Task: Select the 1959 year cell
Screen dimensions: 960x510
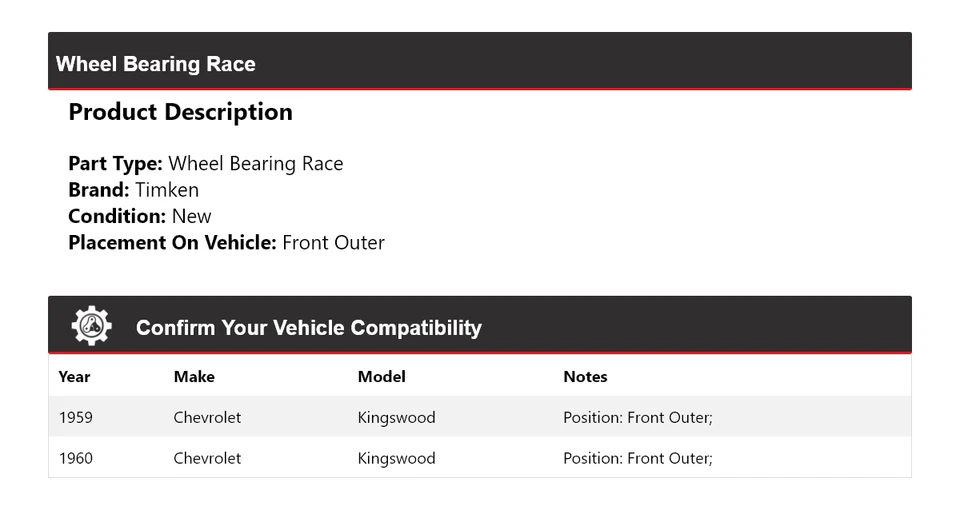Action: click(76, 417)
